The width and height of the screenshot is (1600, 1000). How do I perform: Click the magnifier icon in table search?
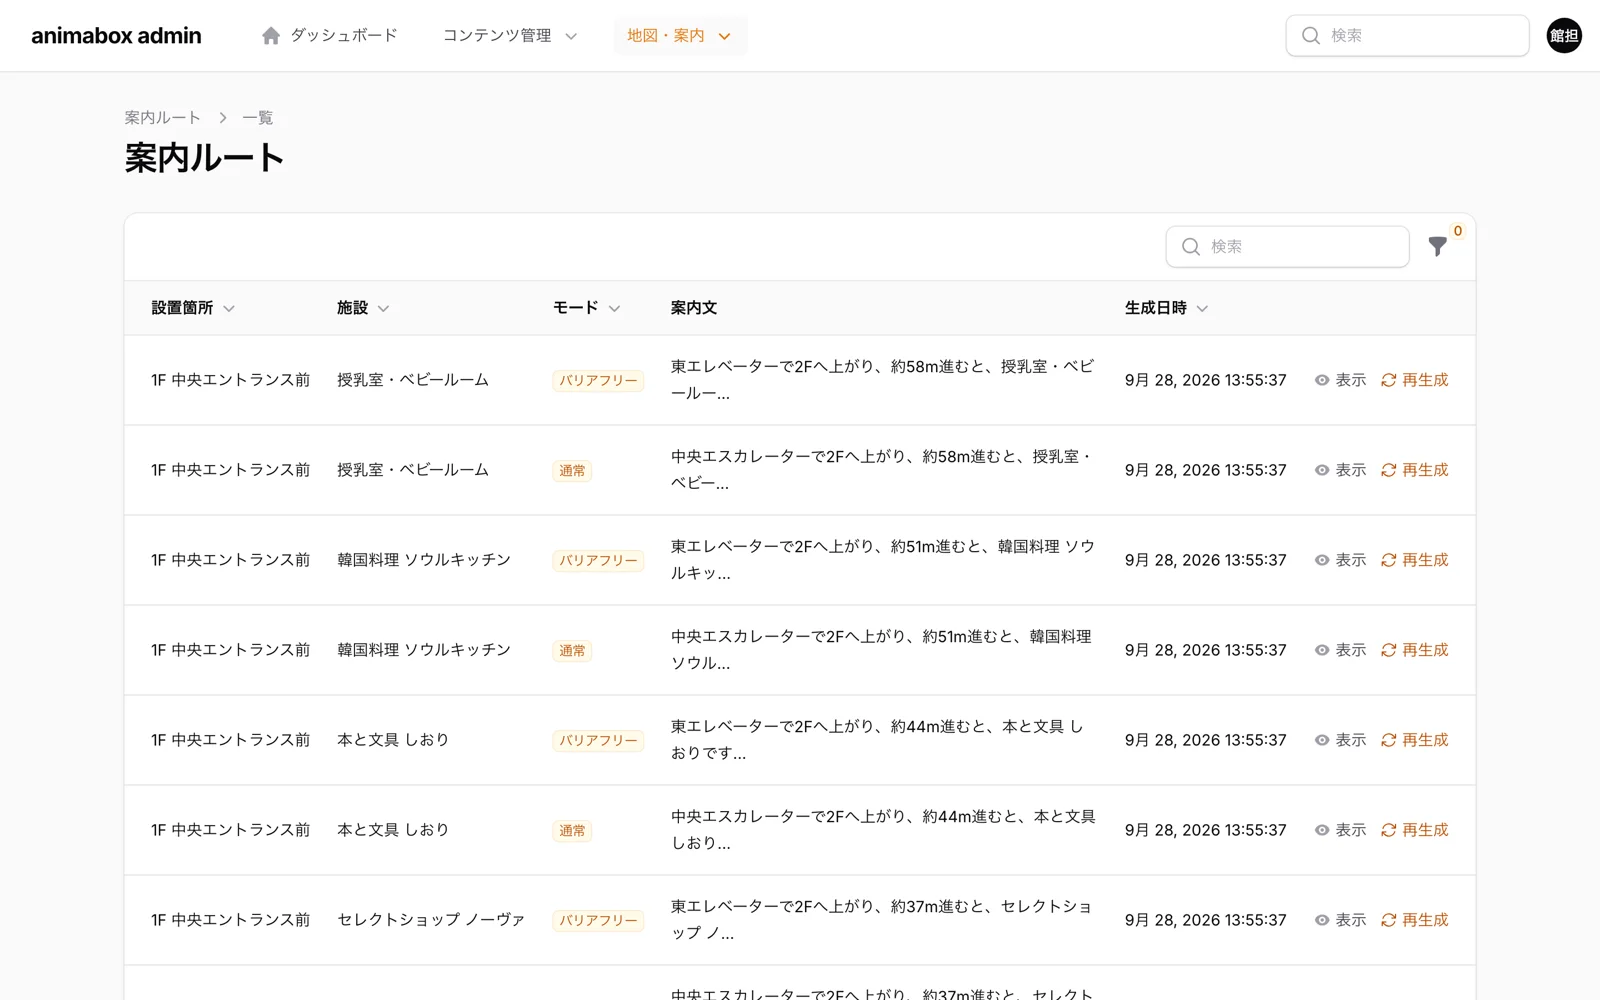tap(1190, 247)
